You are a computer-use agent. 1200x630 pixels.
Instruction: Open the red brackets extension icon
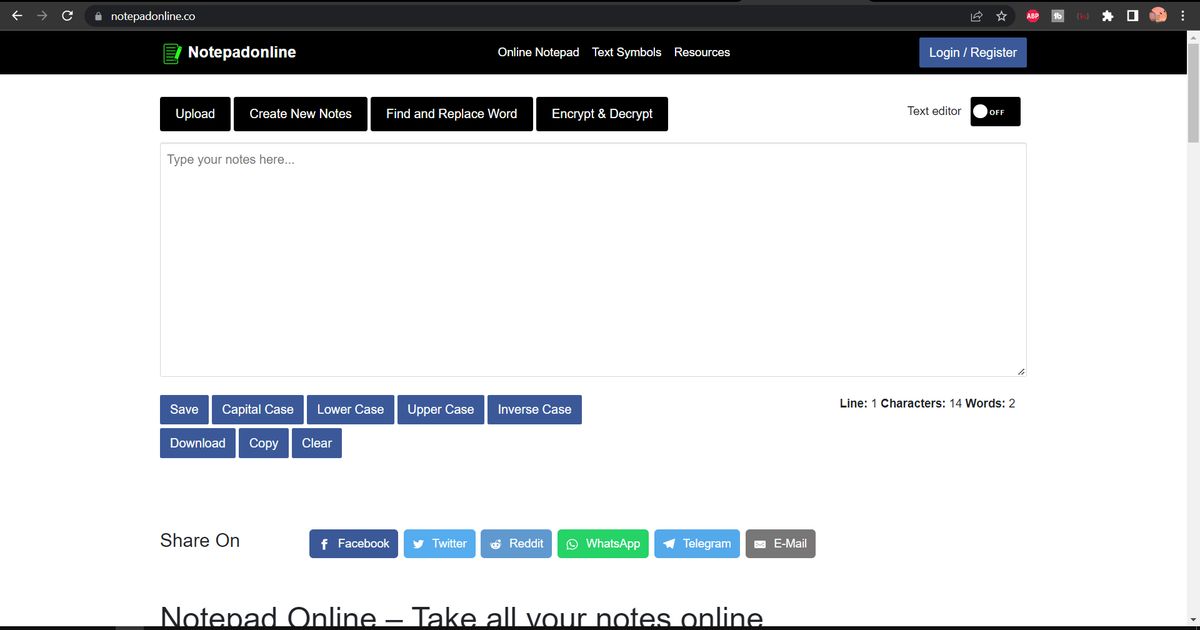(x=1082, y=16)
